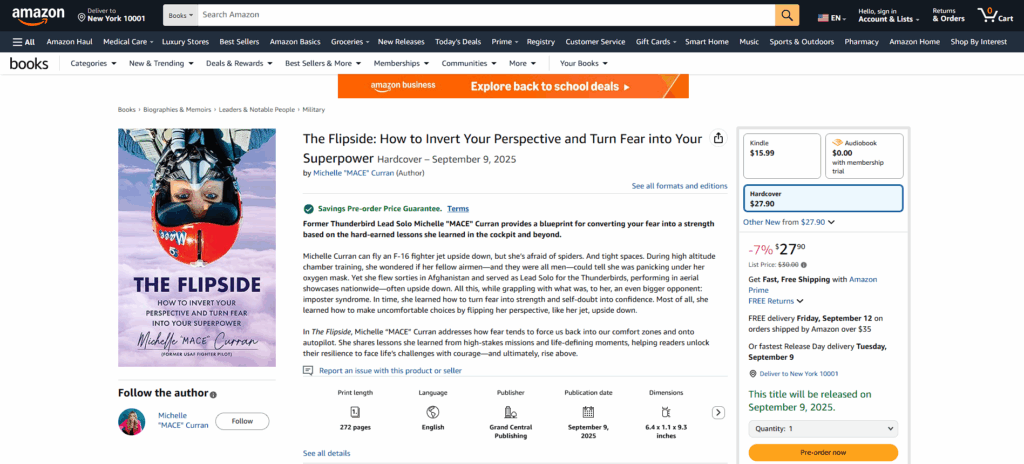Click the share icon beside title

(718, 139)
